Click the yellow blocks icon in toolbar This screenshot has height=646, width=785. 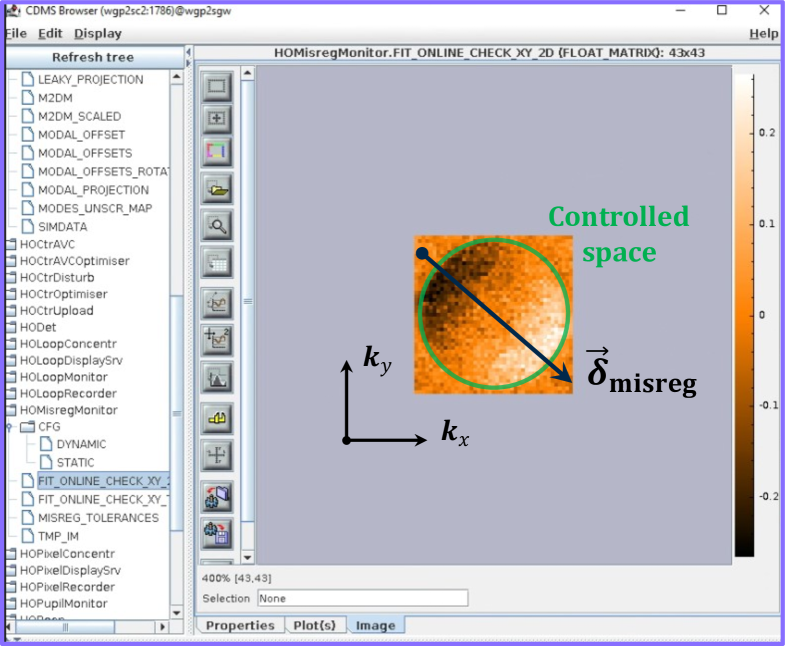pos(217,419)
